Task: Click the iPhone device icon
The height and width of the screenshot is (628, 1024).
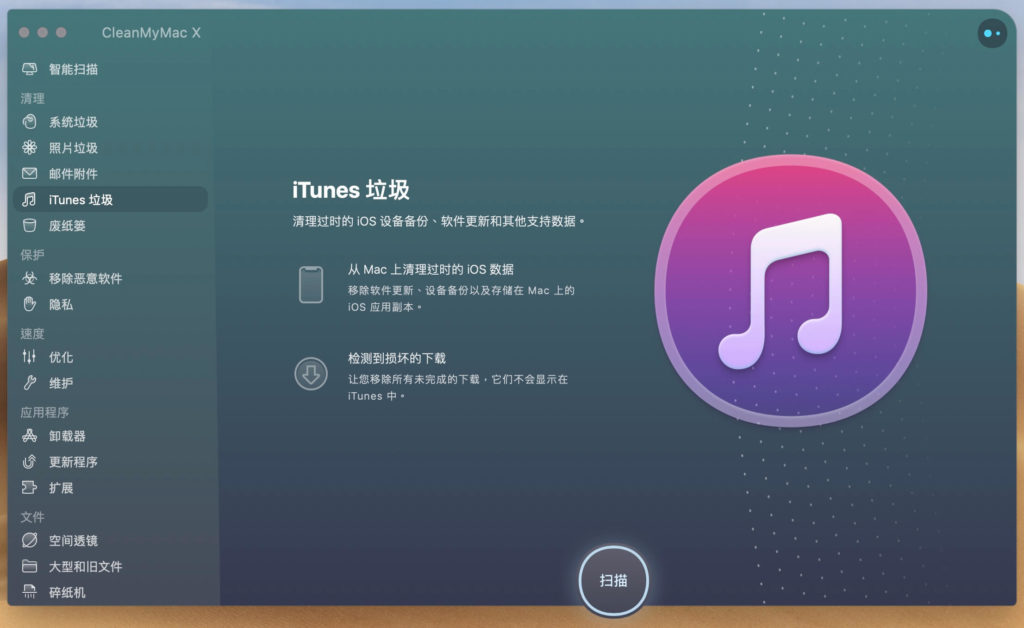Action: [x=311, y=285]
